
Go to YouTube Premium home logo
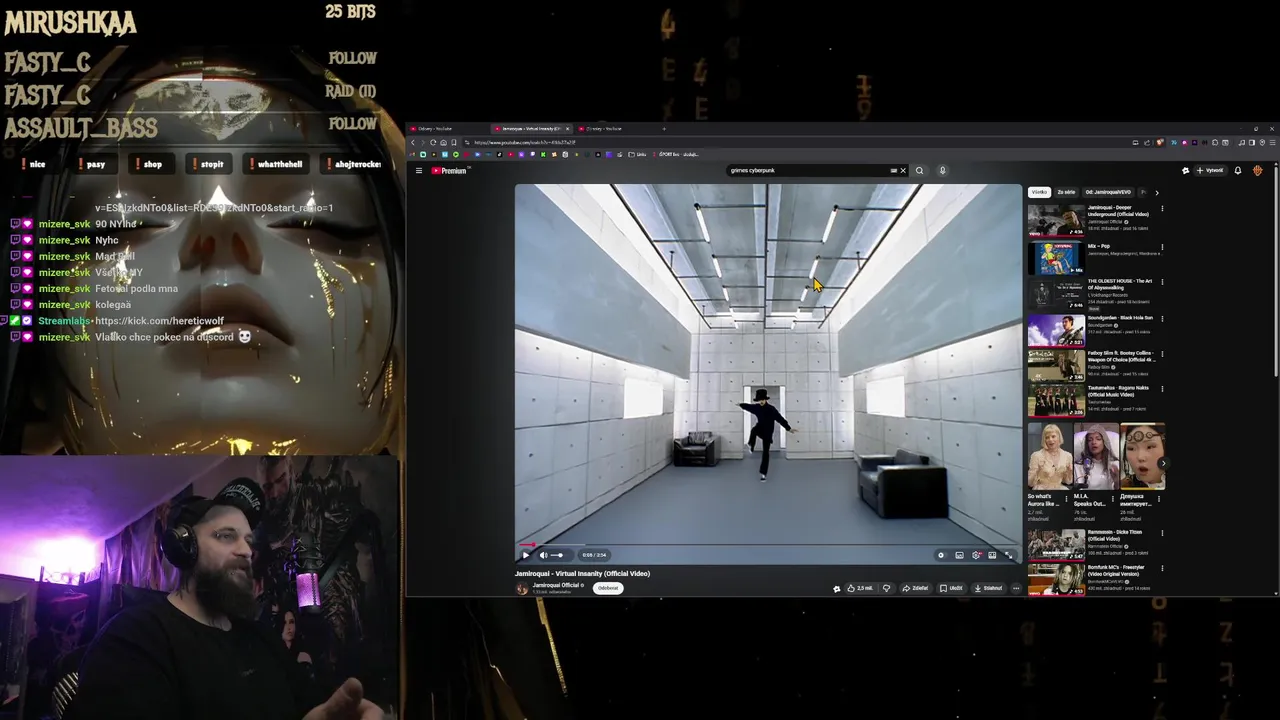coord(450,171)
